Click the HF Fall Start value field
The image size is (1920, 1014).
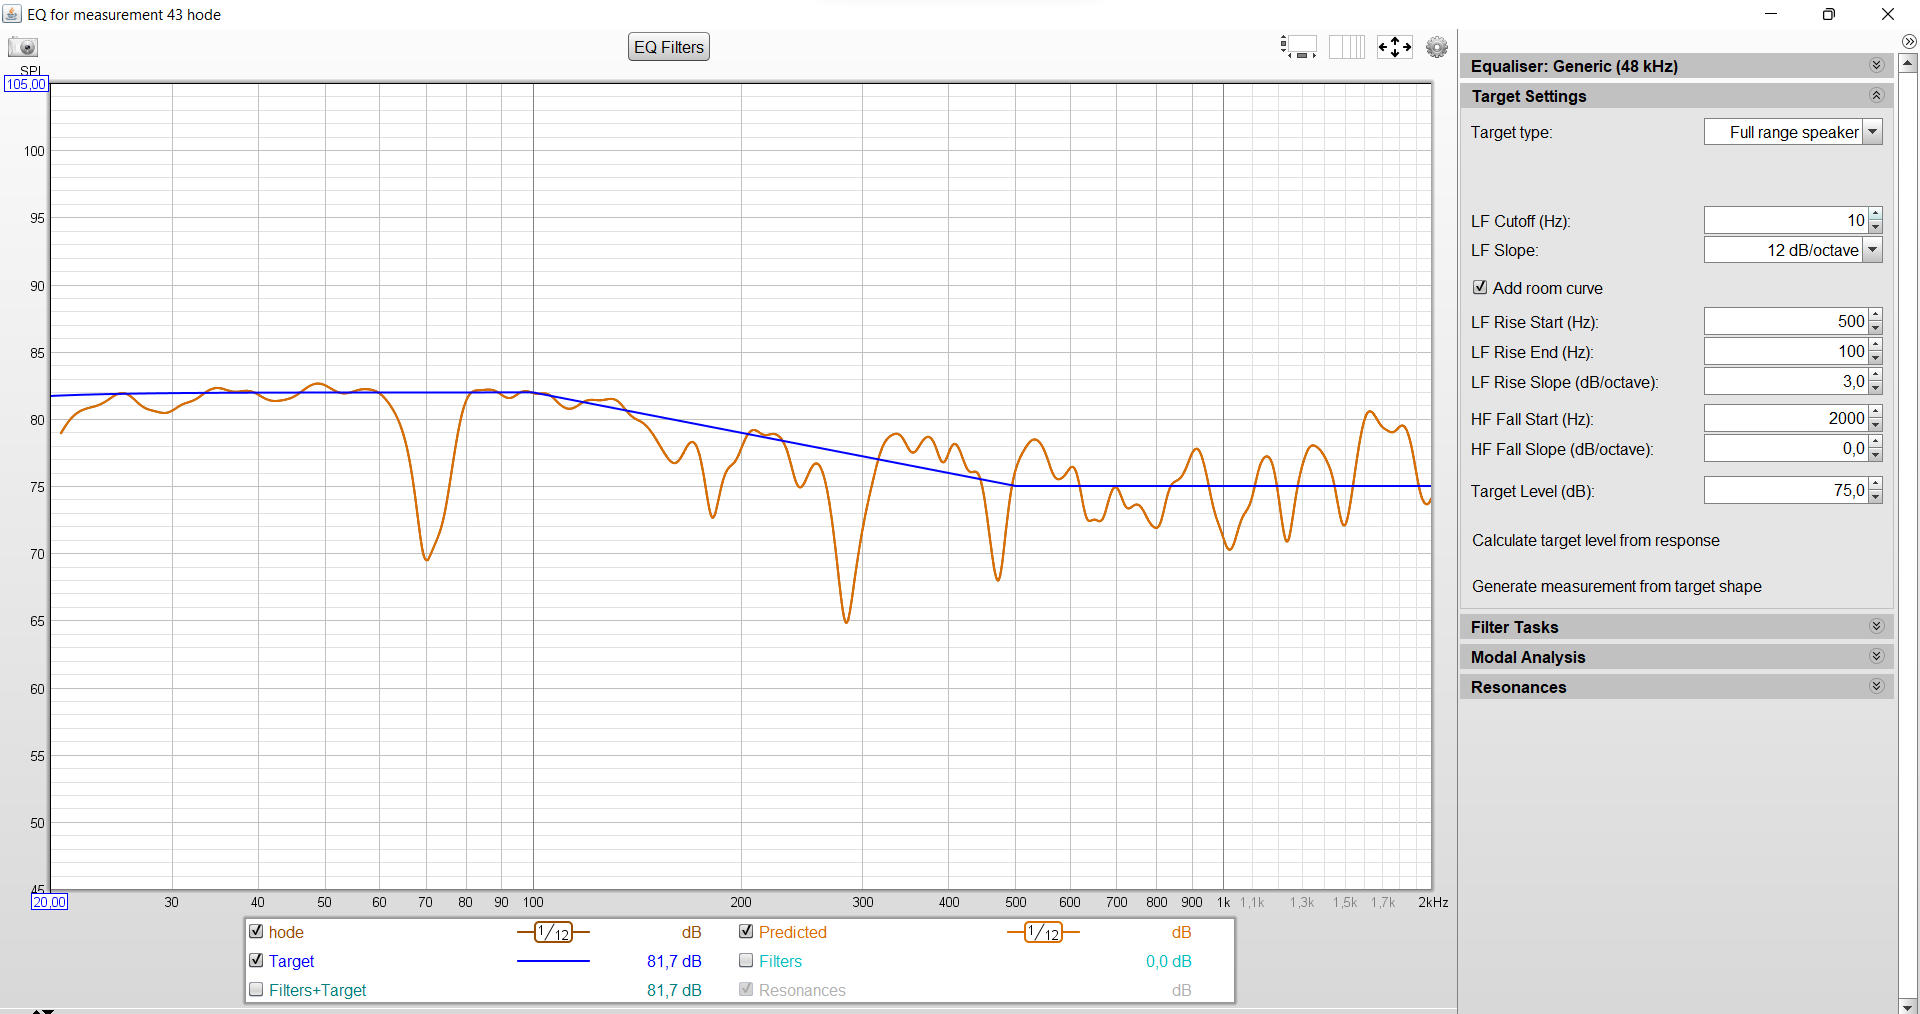point(1786,418)
